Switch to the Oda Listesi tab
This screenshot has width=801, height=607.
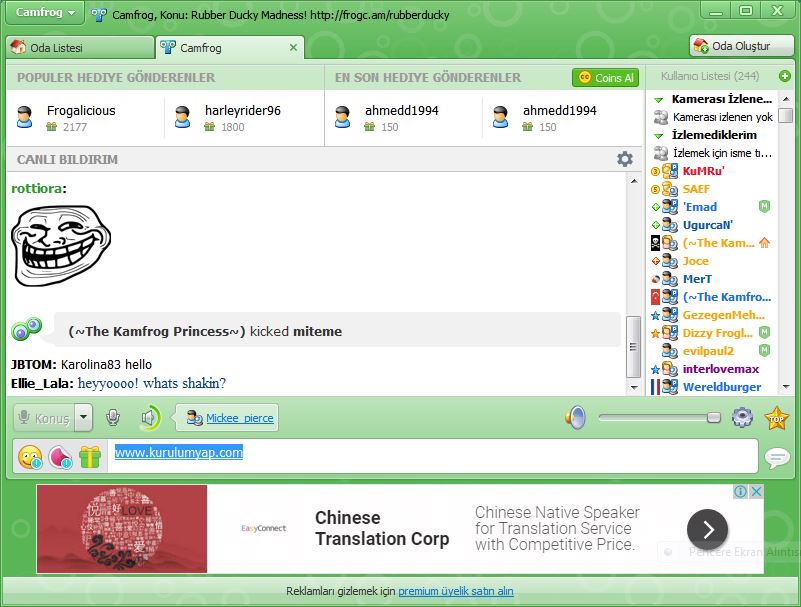(80, 48)
